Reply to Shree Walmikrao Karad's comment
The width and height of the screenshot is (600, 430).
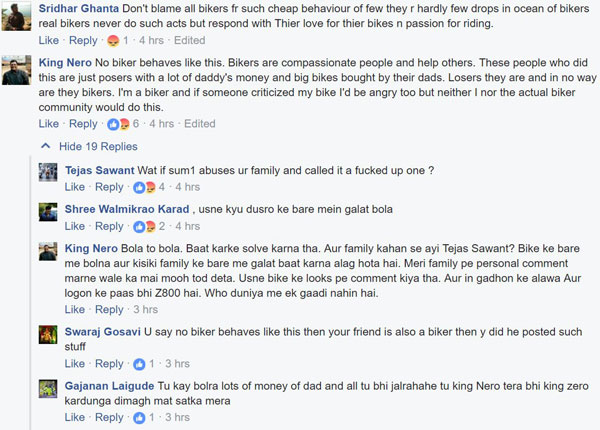pos(109,226)
